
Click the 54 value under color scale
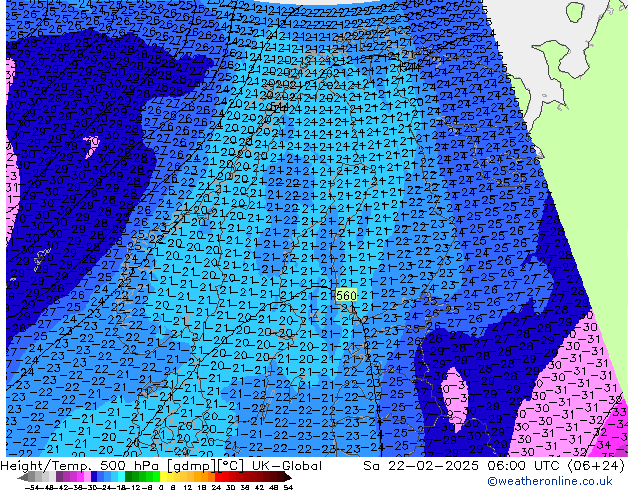tap(288, 487)
